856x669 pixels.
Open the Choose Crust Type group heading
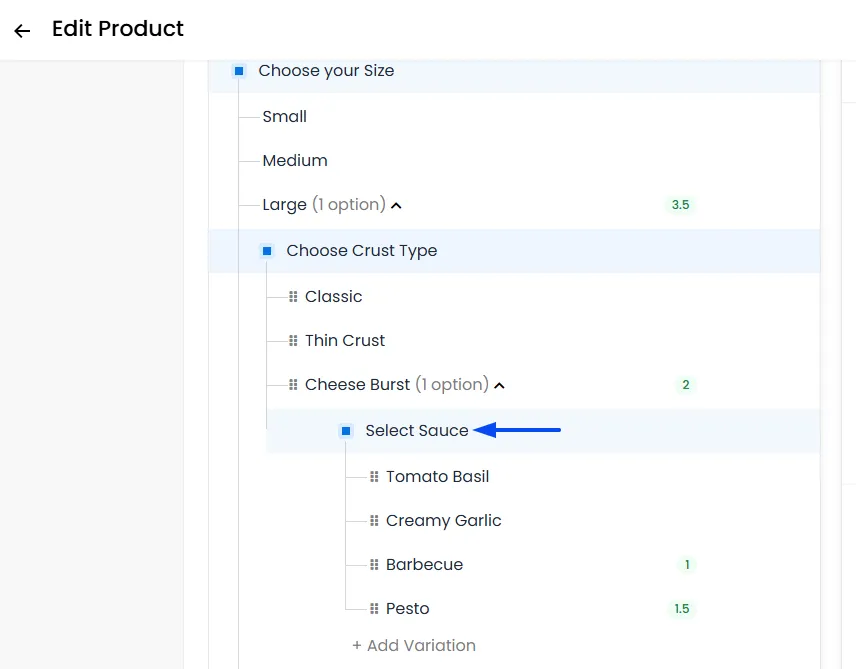click(361, 251)
